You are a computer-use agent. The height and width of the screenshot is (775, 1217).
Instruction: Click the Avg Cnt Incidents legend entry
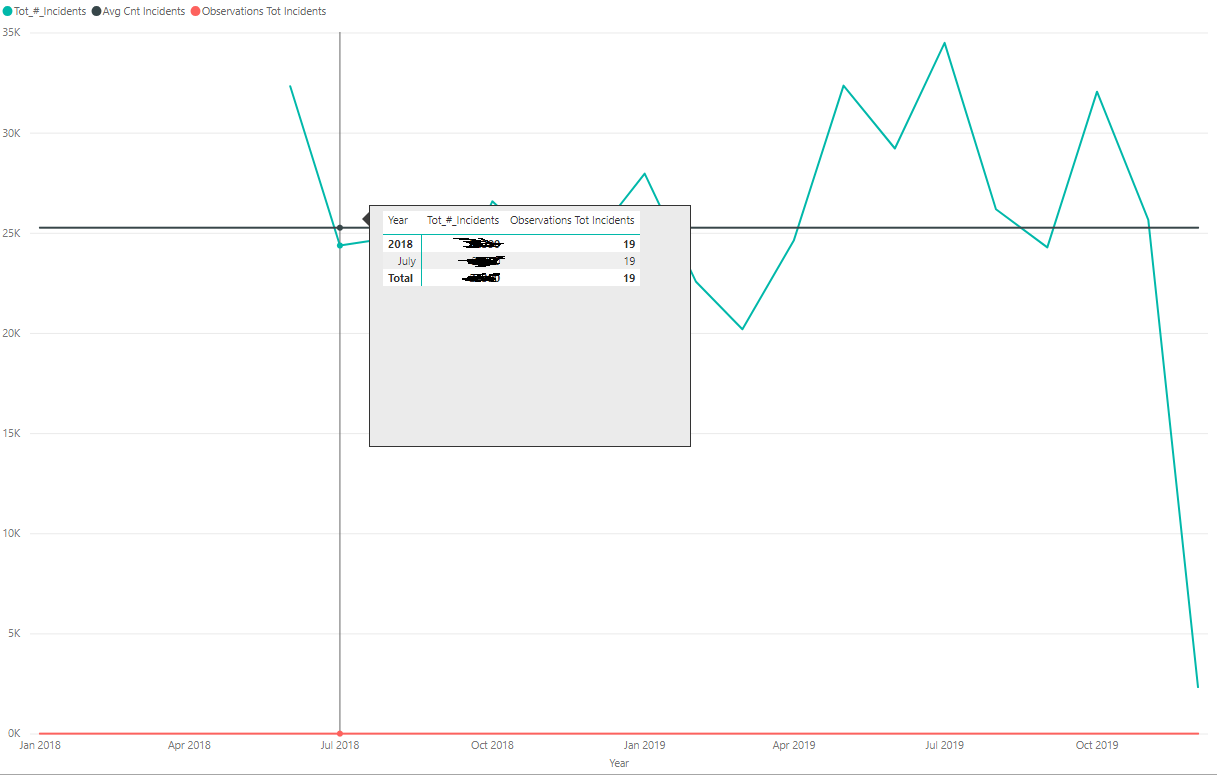pyautogui.click(x=138, y=11)
